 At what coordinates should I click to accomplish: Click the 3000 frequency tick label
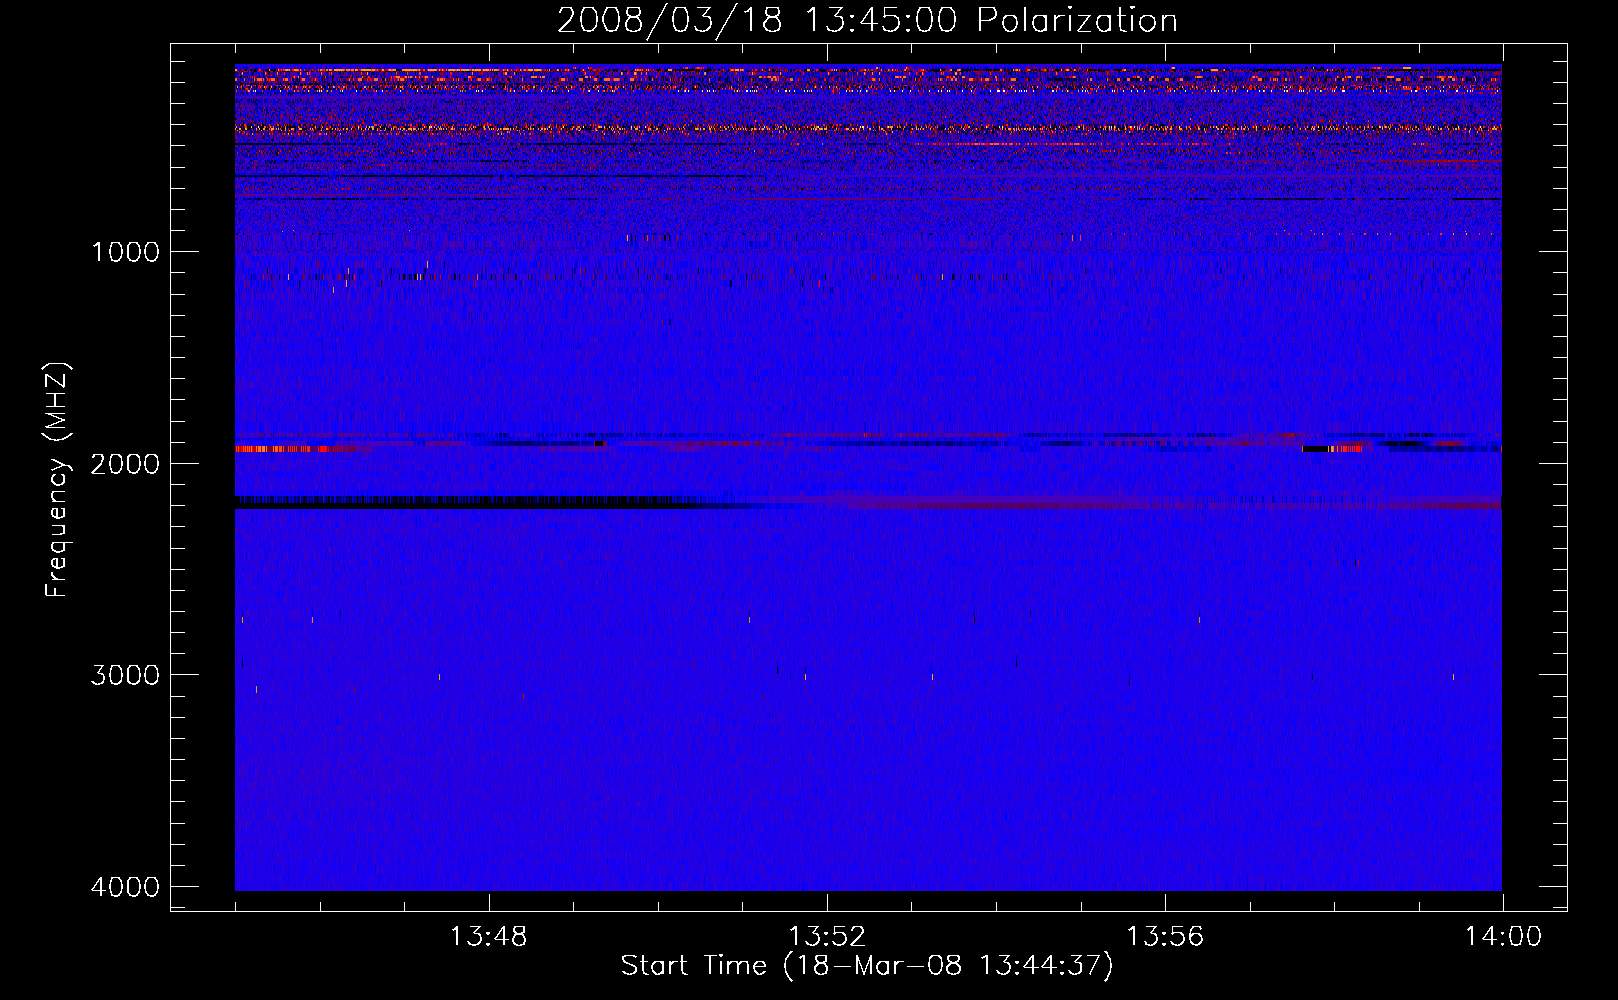125,675
